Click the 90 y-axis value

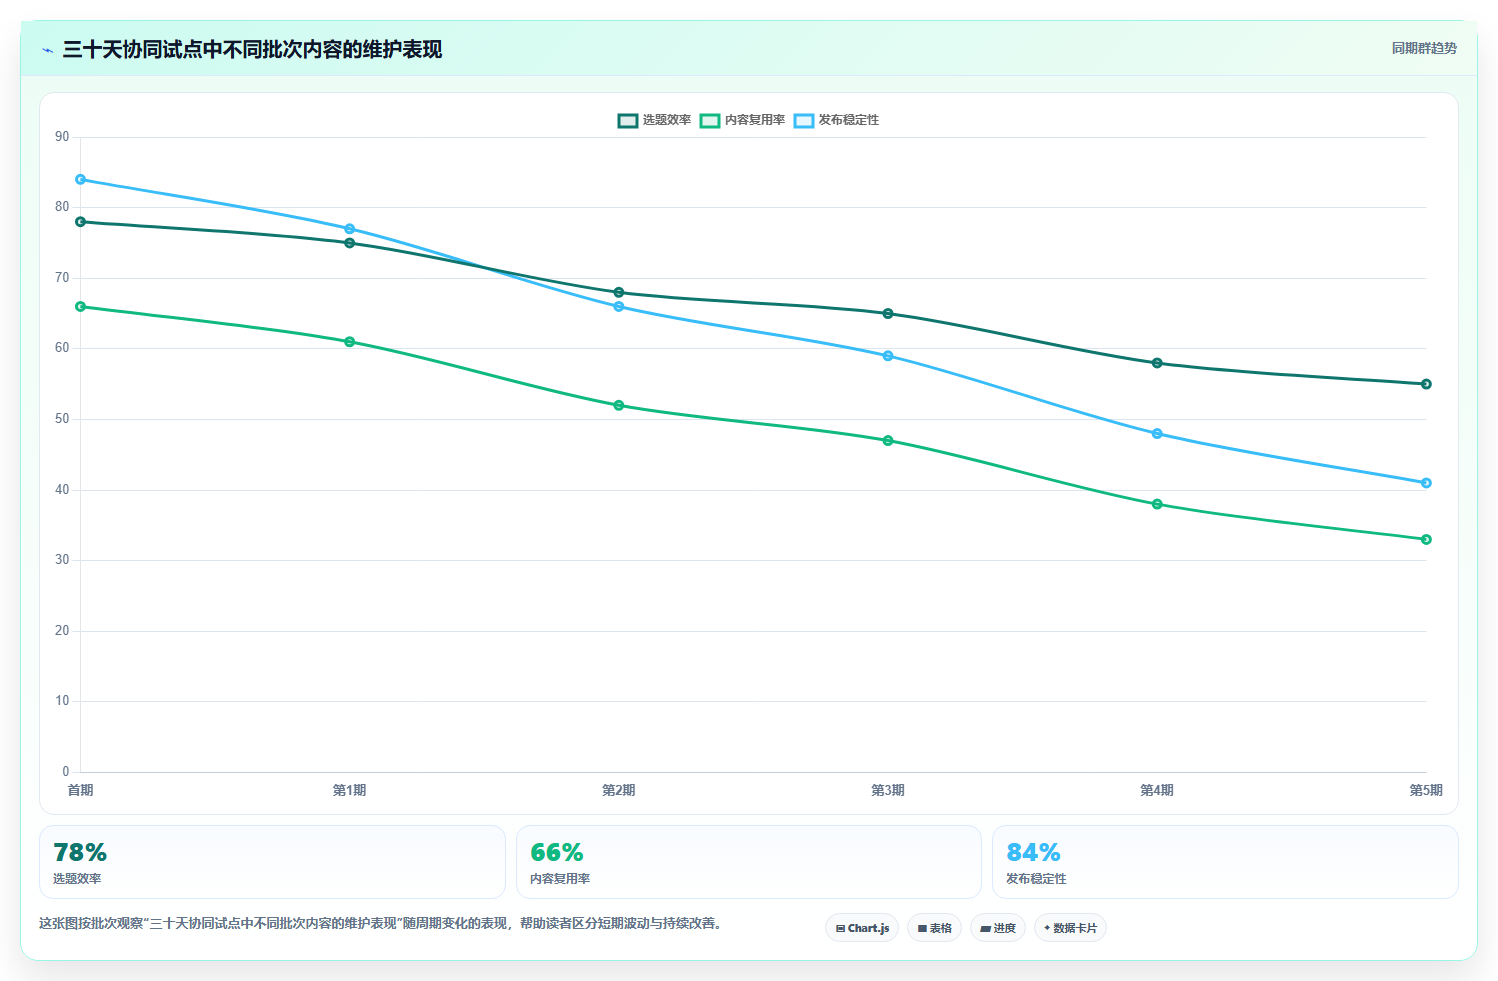coord(62,137)
